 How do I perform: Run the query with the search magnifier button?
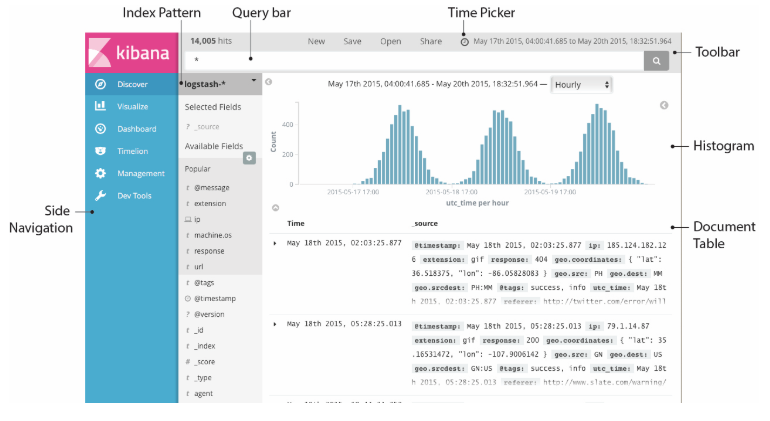click(656, 61)
